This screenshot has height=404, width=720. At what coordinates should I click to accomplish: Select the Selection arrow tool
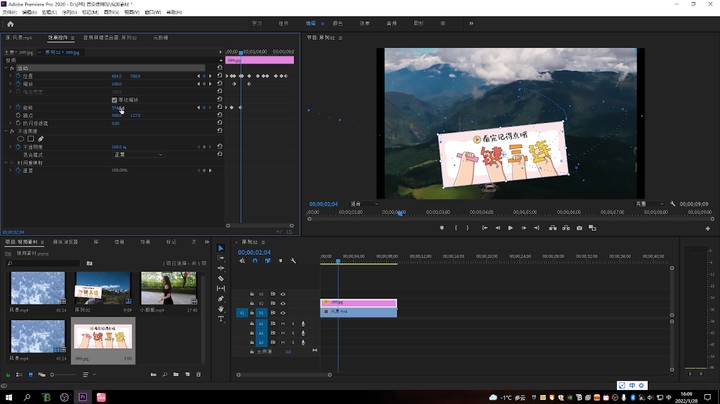[221, 248]
